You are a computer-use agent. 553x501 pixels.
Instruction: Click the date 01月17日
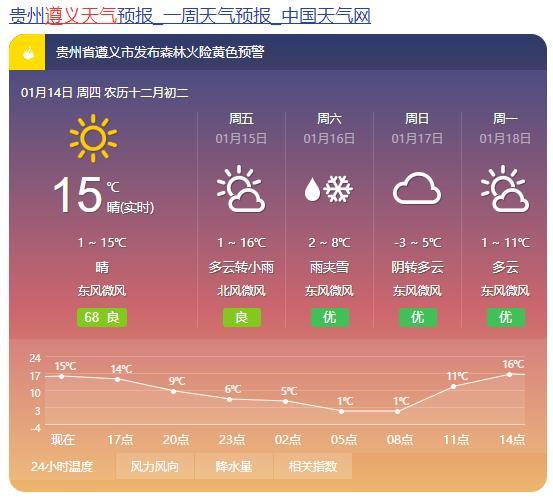click(417, 138)
